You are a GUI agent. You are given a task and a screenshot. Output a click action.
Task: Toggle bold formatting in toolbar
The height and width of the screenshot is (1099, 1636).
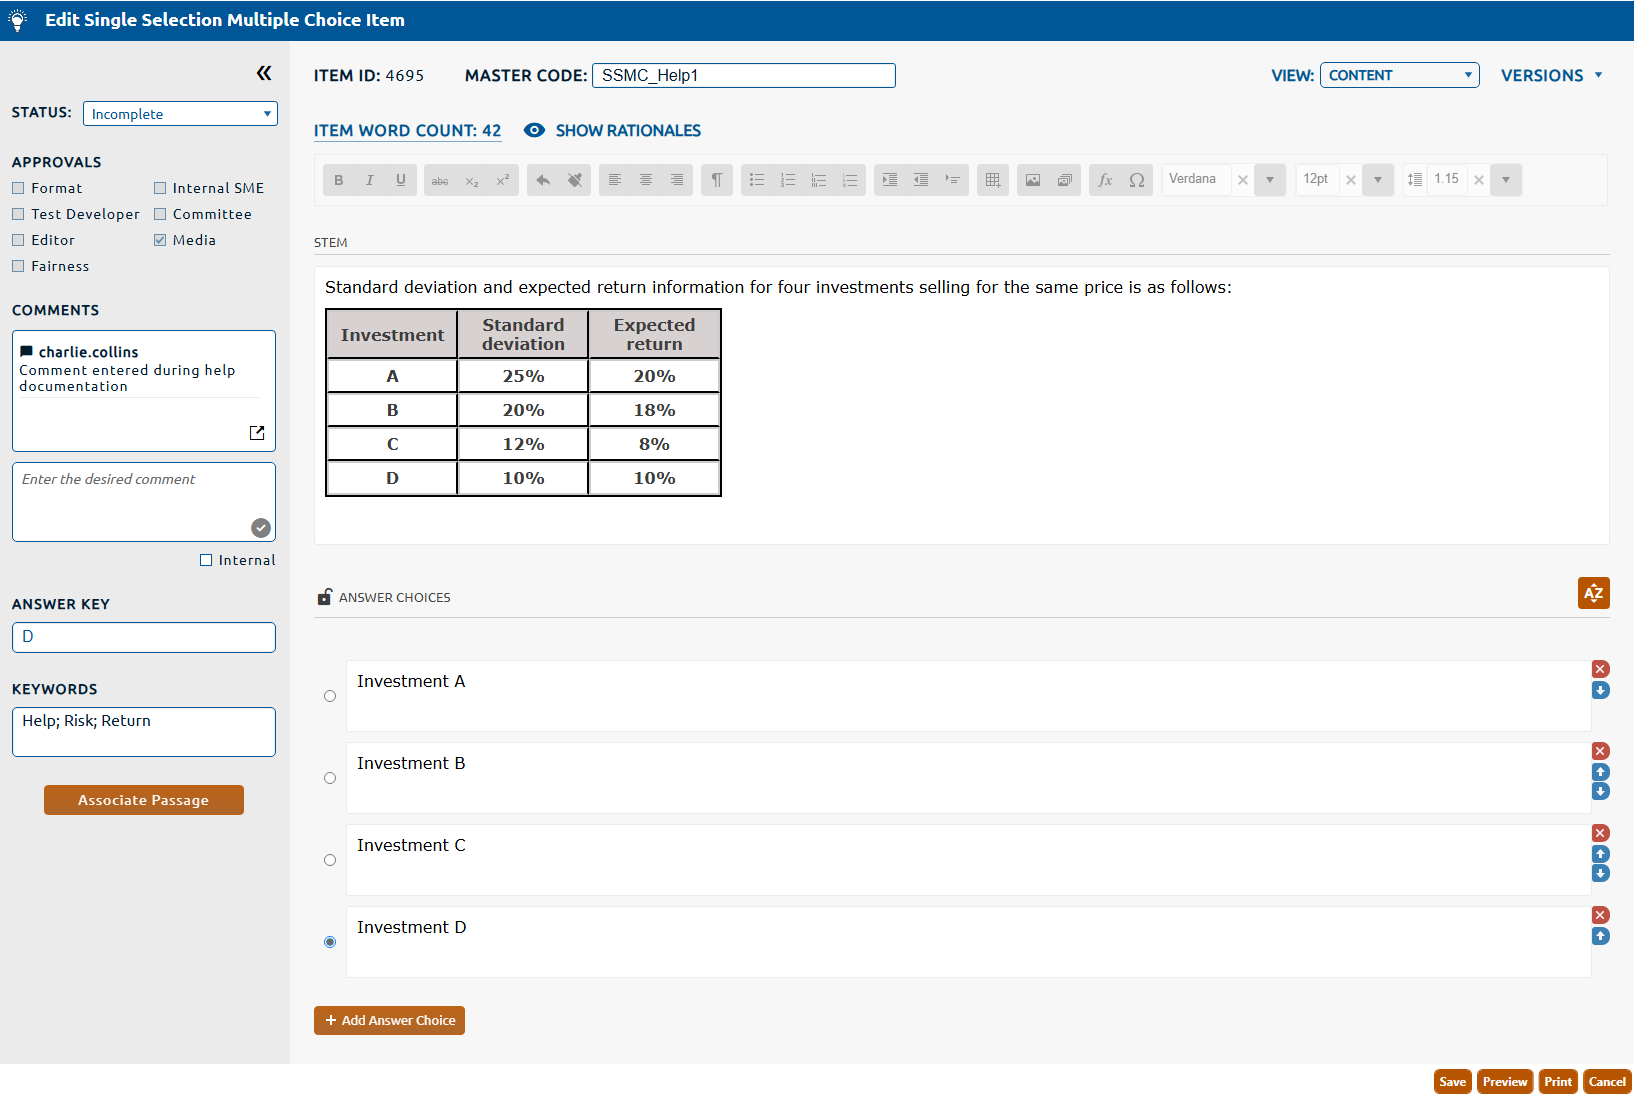coord(339,180)
